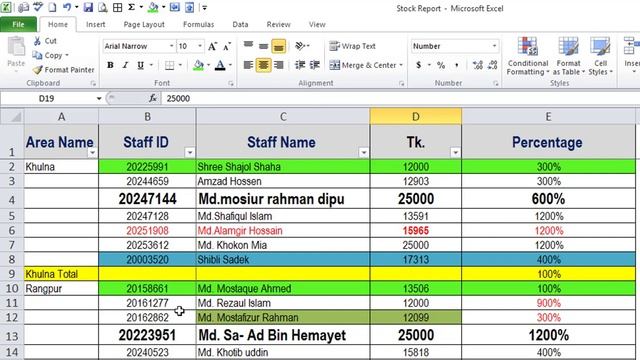The width and height of the screenshot is (640, 360).
Task: Click the Khulna Total cell
Action: (61, 274)
